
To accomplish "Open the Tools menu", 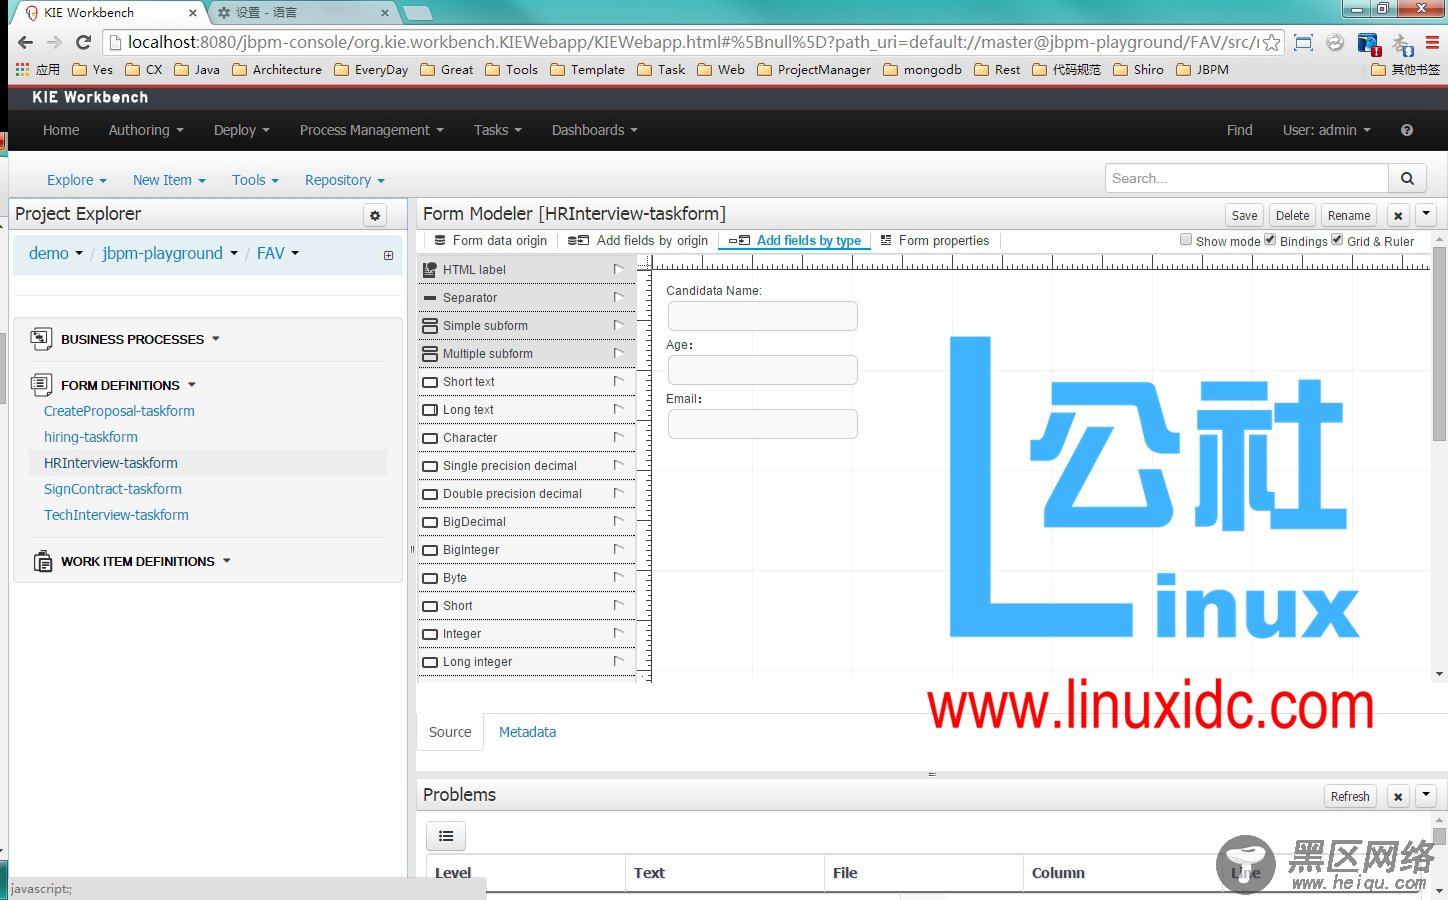I will [255, 180].
